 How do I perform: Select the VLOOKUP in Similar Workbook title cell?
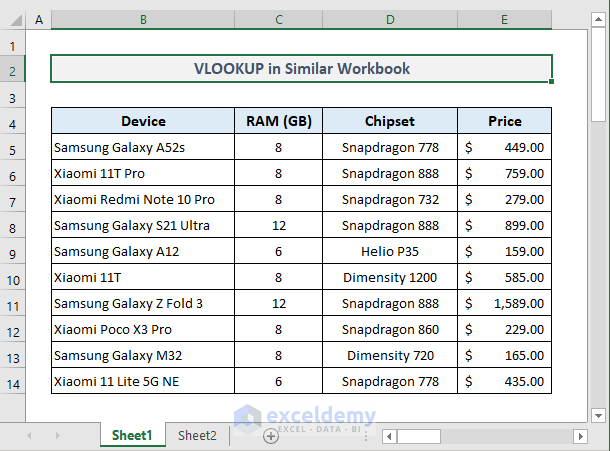301,69
